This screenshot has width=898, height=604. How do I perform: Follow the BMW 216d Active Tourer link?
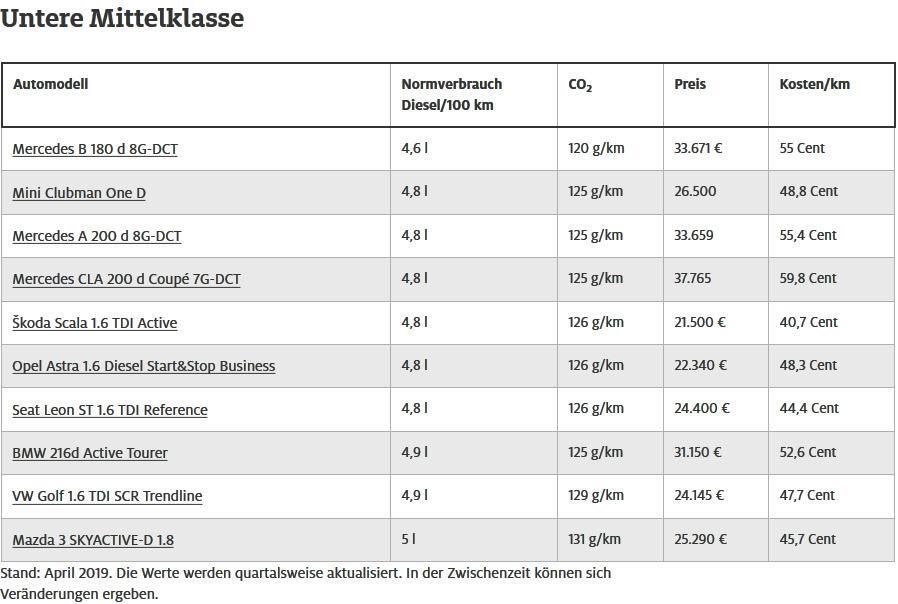[x=90, y=453]
